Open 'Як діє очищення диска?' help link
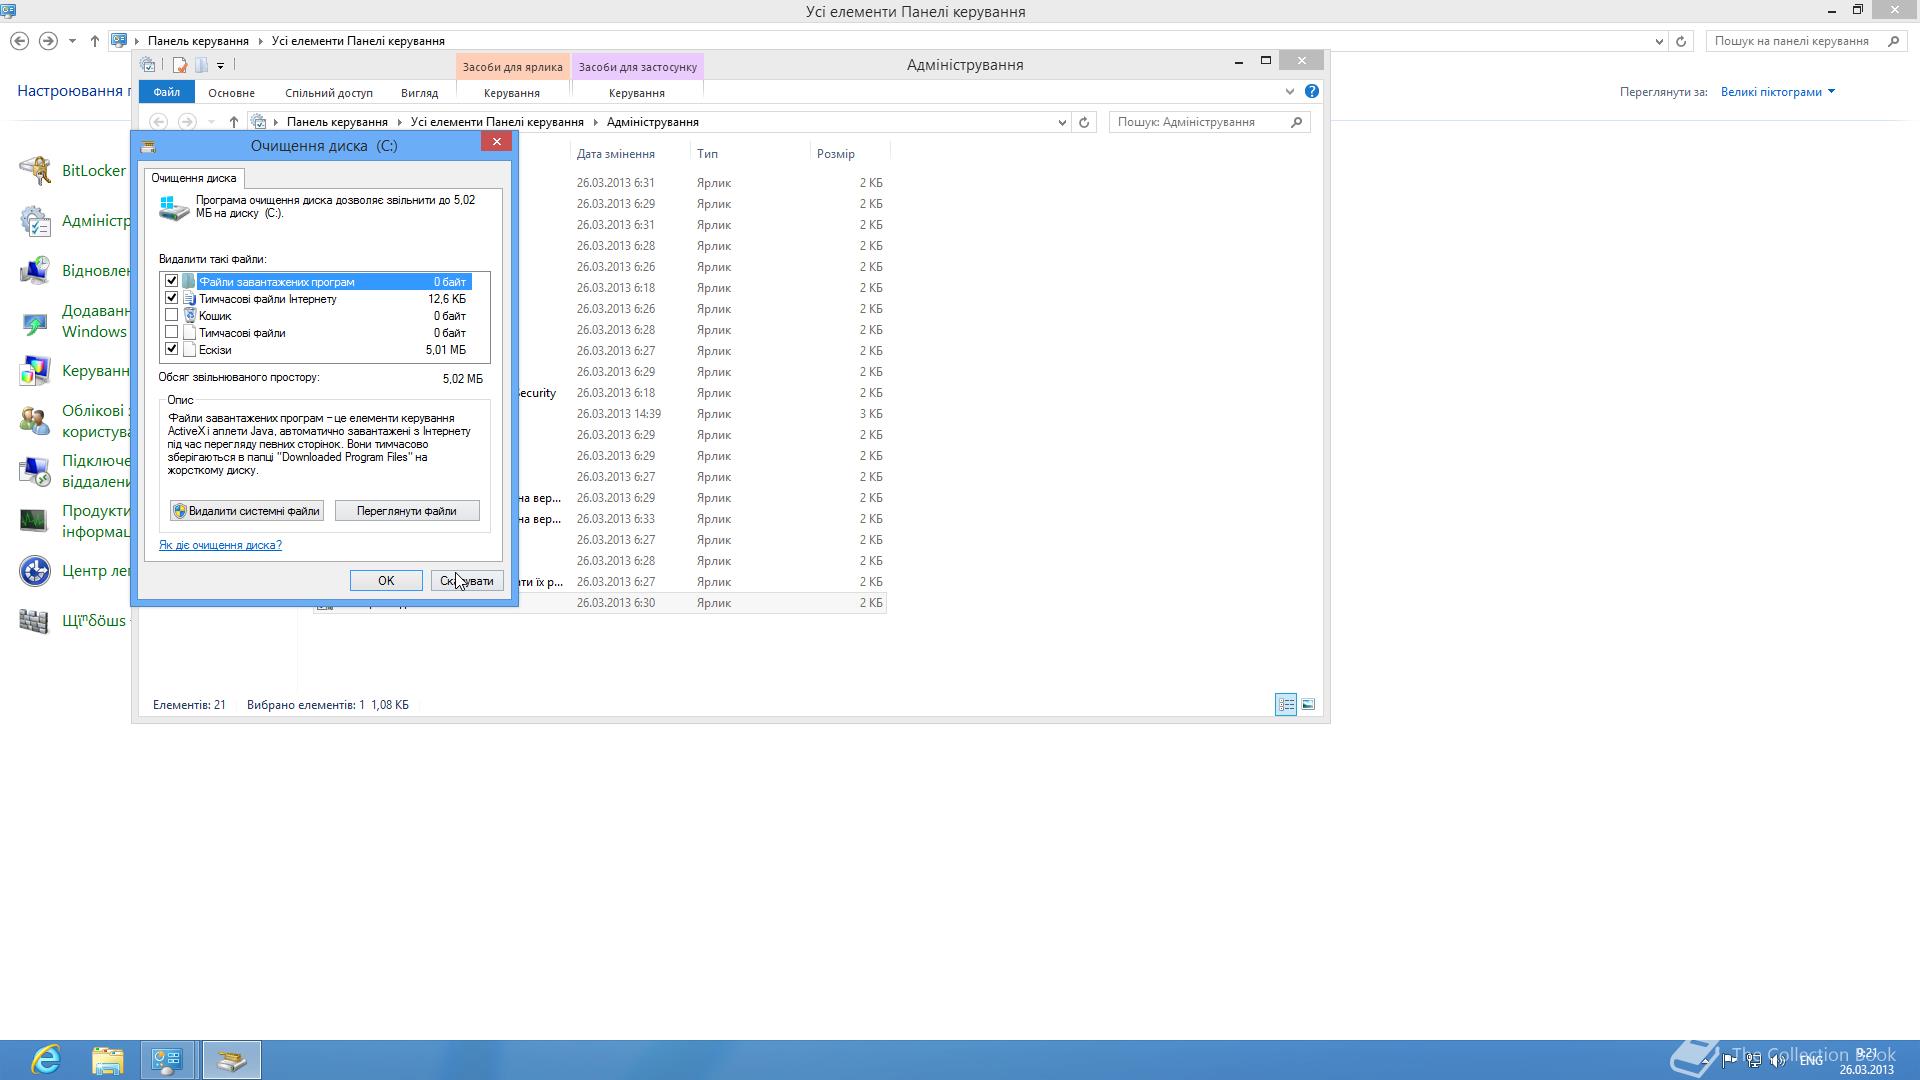 click(x=220, y=545)
